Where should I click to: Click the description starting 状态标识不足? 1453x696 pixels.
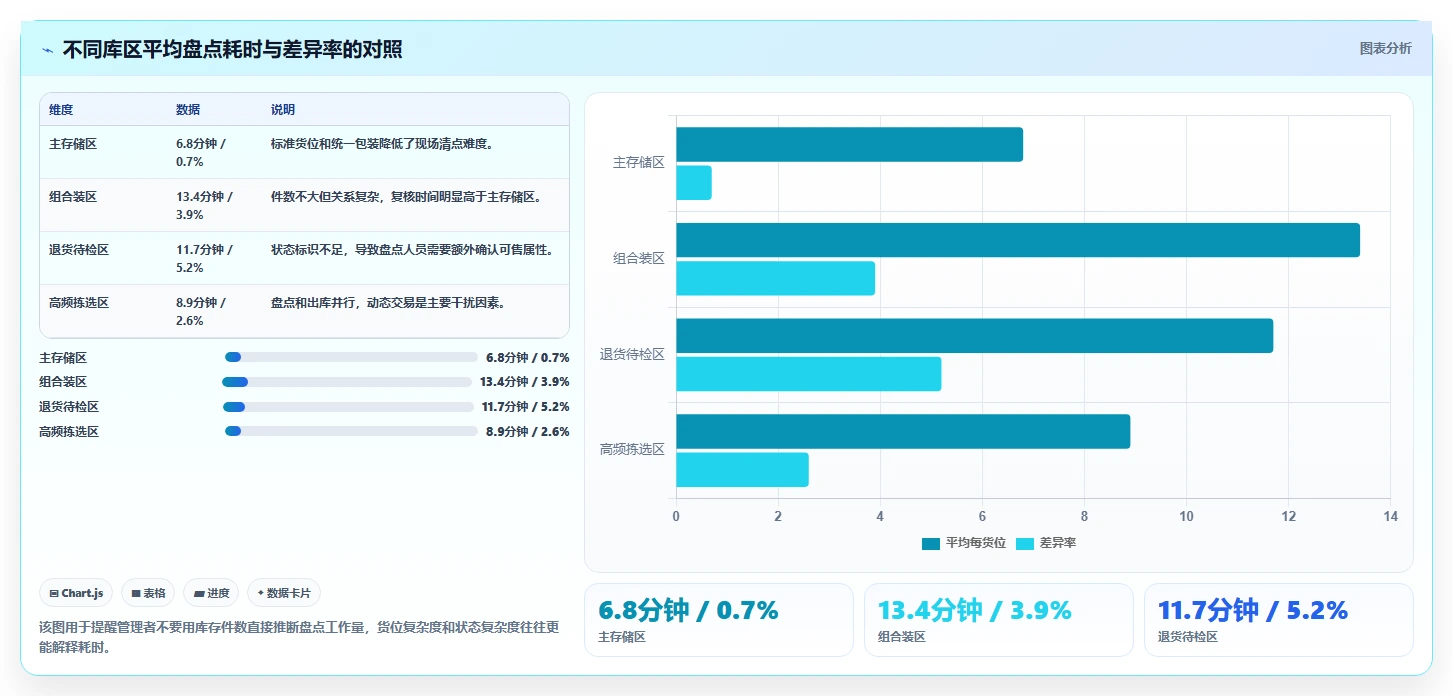pyautogui.click(x=413, y=250)
